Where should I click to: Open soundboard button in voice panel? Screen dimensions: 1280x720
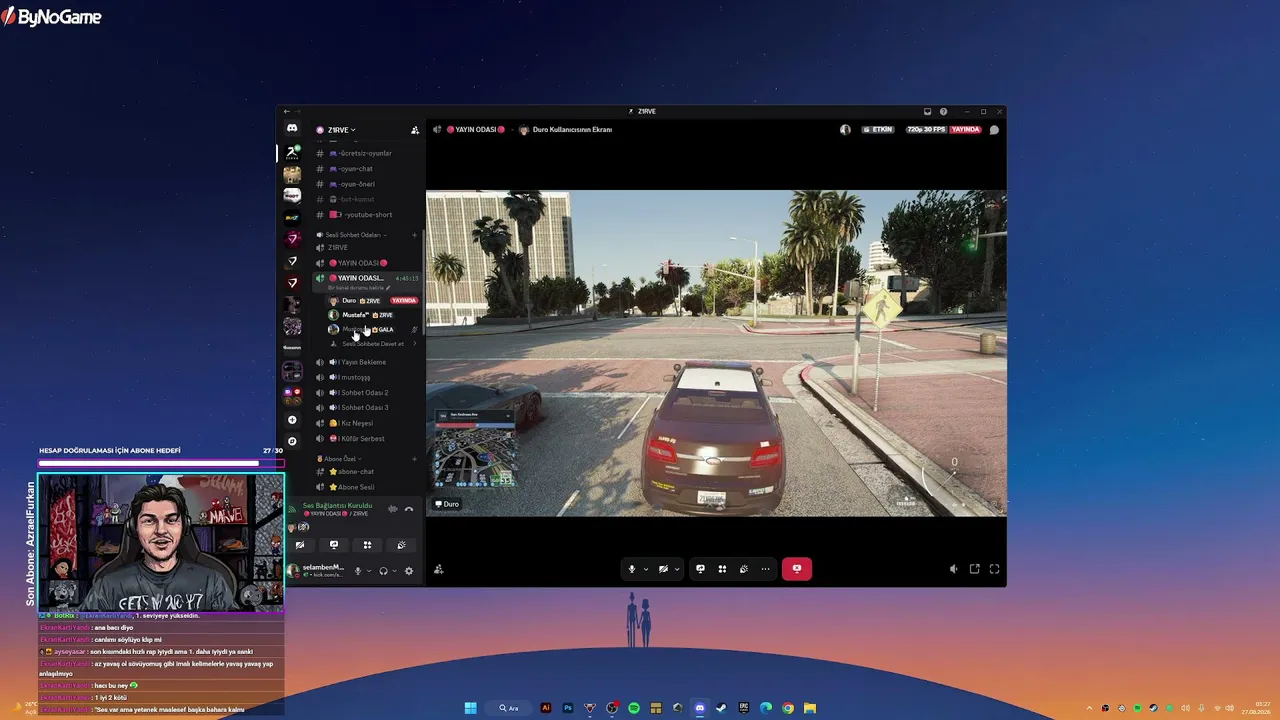[x=401, y=545]
